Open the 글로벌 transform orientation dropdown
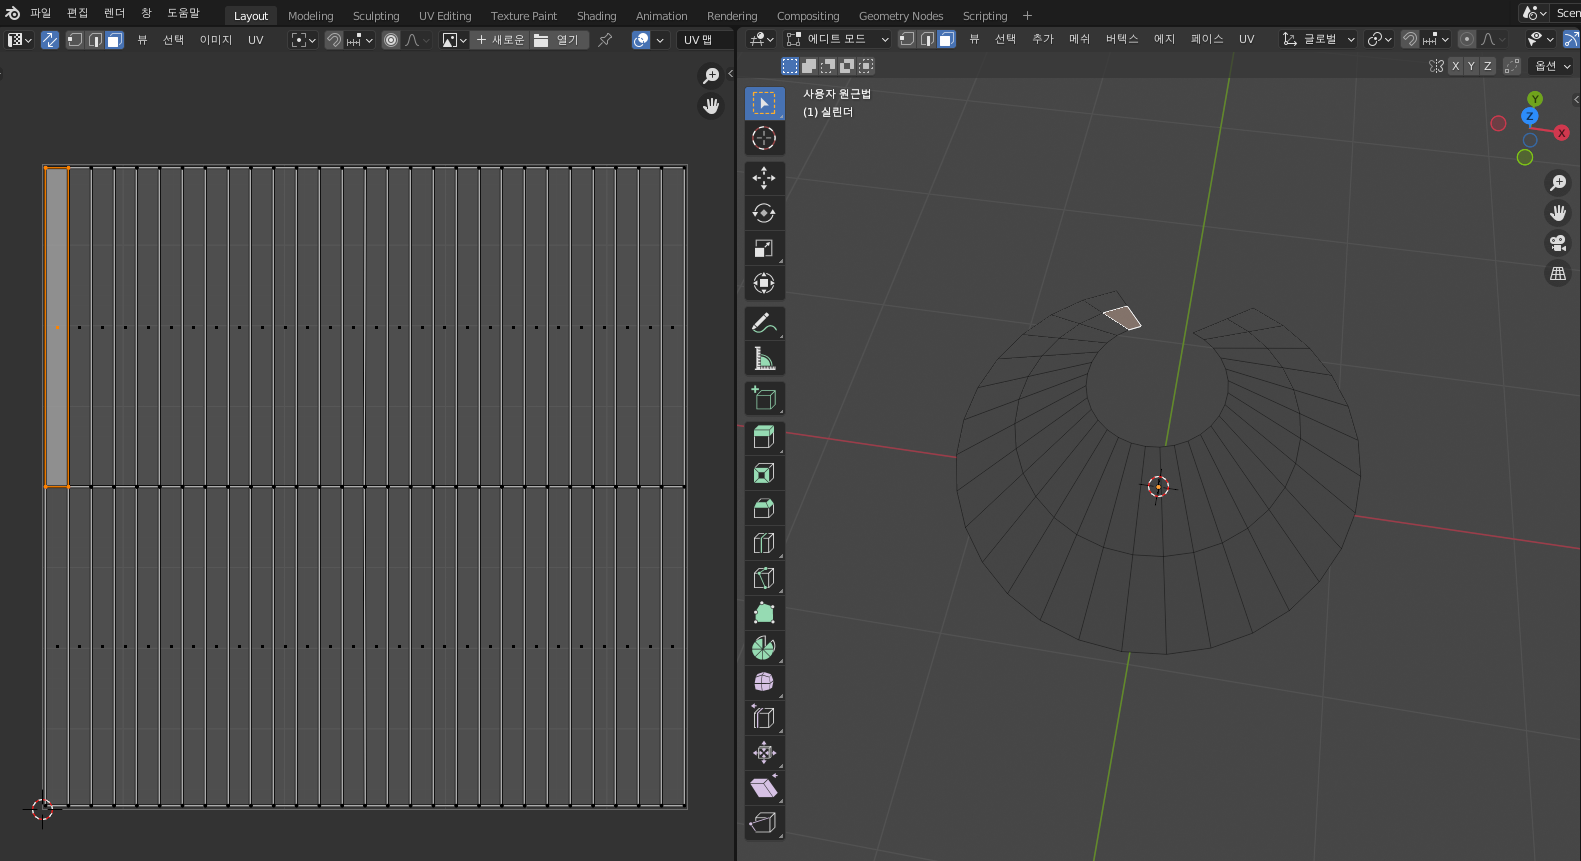The width and height of the screenshot is (1581, 861). 1319,39
